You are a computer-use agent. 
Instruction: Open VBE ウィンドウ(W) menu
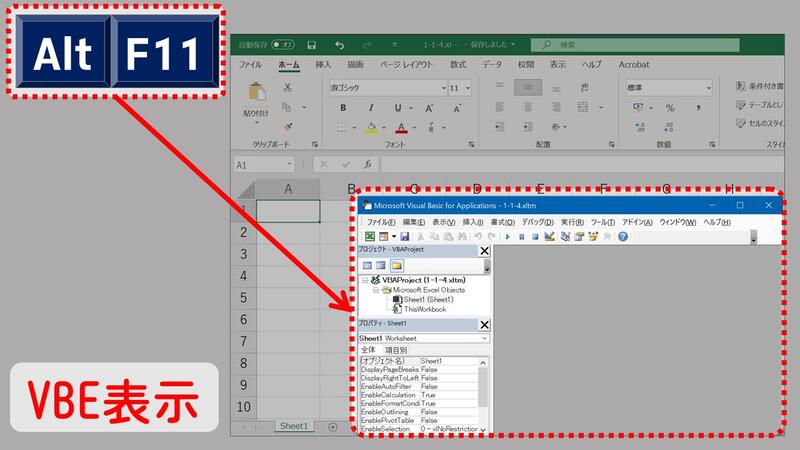pos(678,222)
